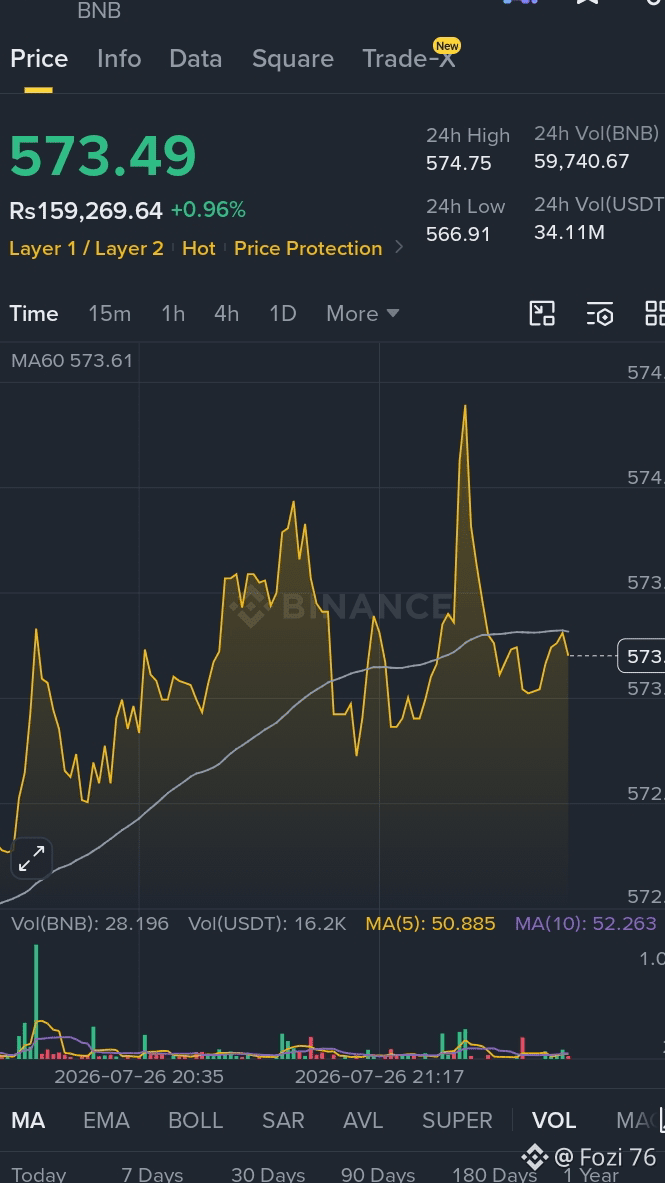
Task: Tap the Hot tag
Action: (x=199, y=248)
